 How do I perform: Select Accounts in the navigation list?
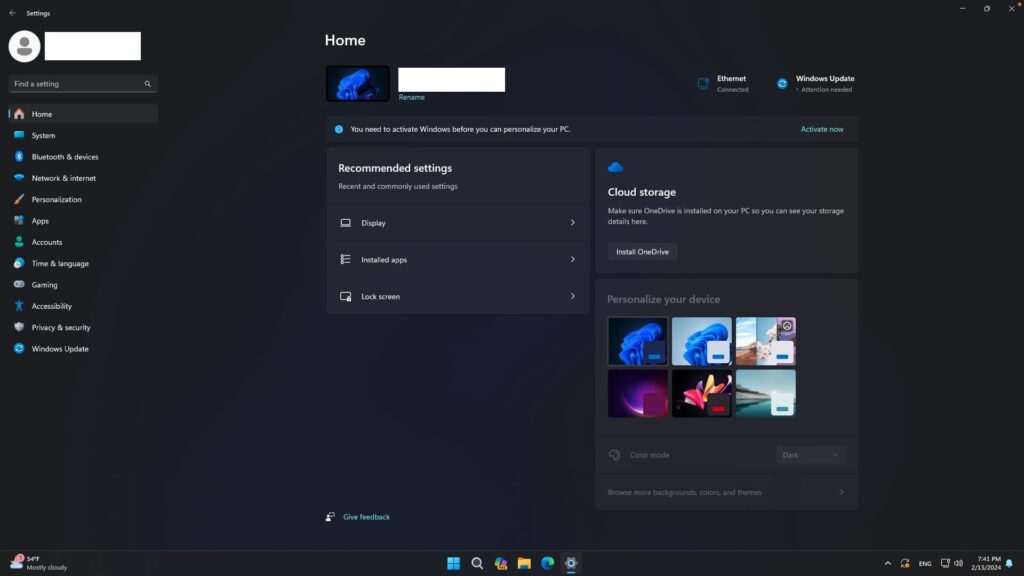(46, 242)
